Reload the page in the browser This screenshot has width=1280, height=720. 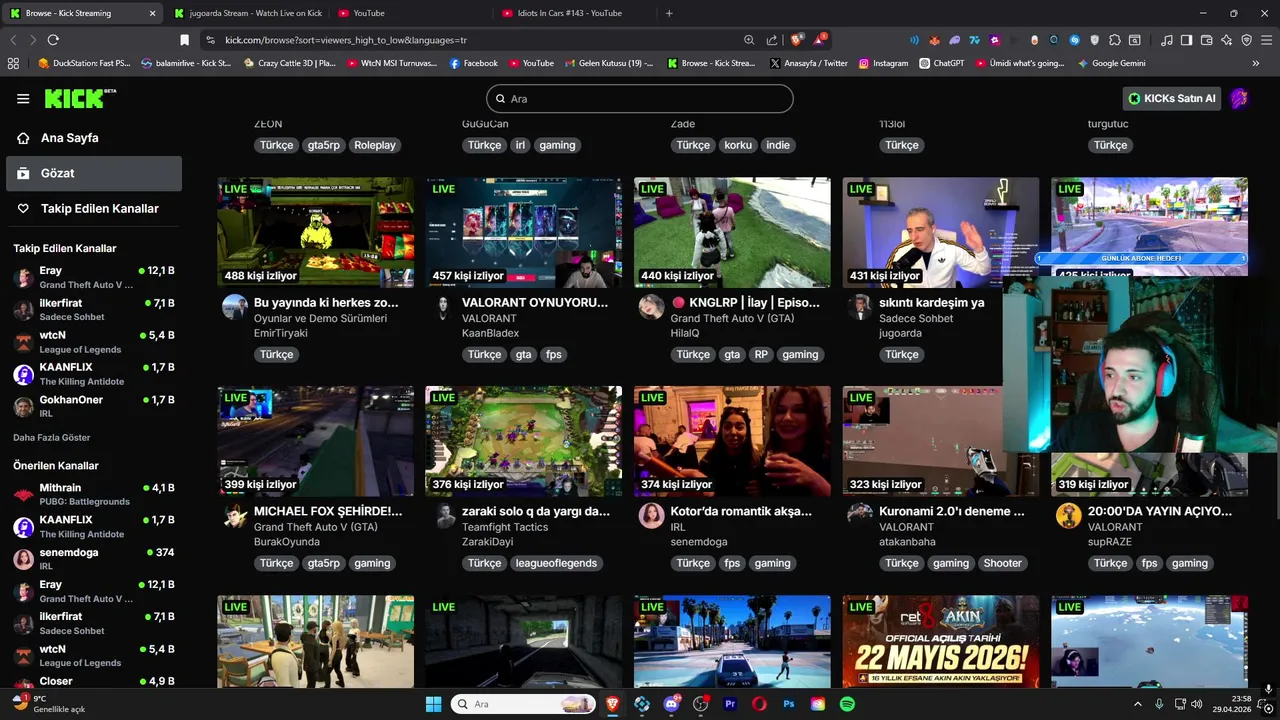[53, 40]
